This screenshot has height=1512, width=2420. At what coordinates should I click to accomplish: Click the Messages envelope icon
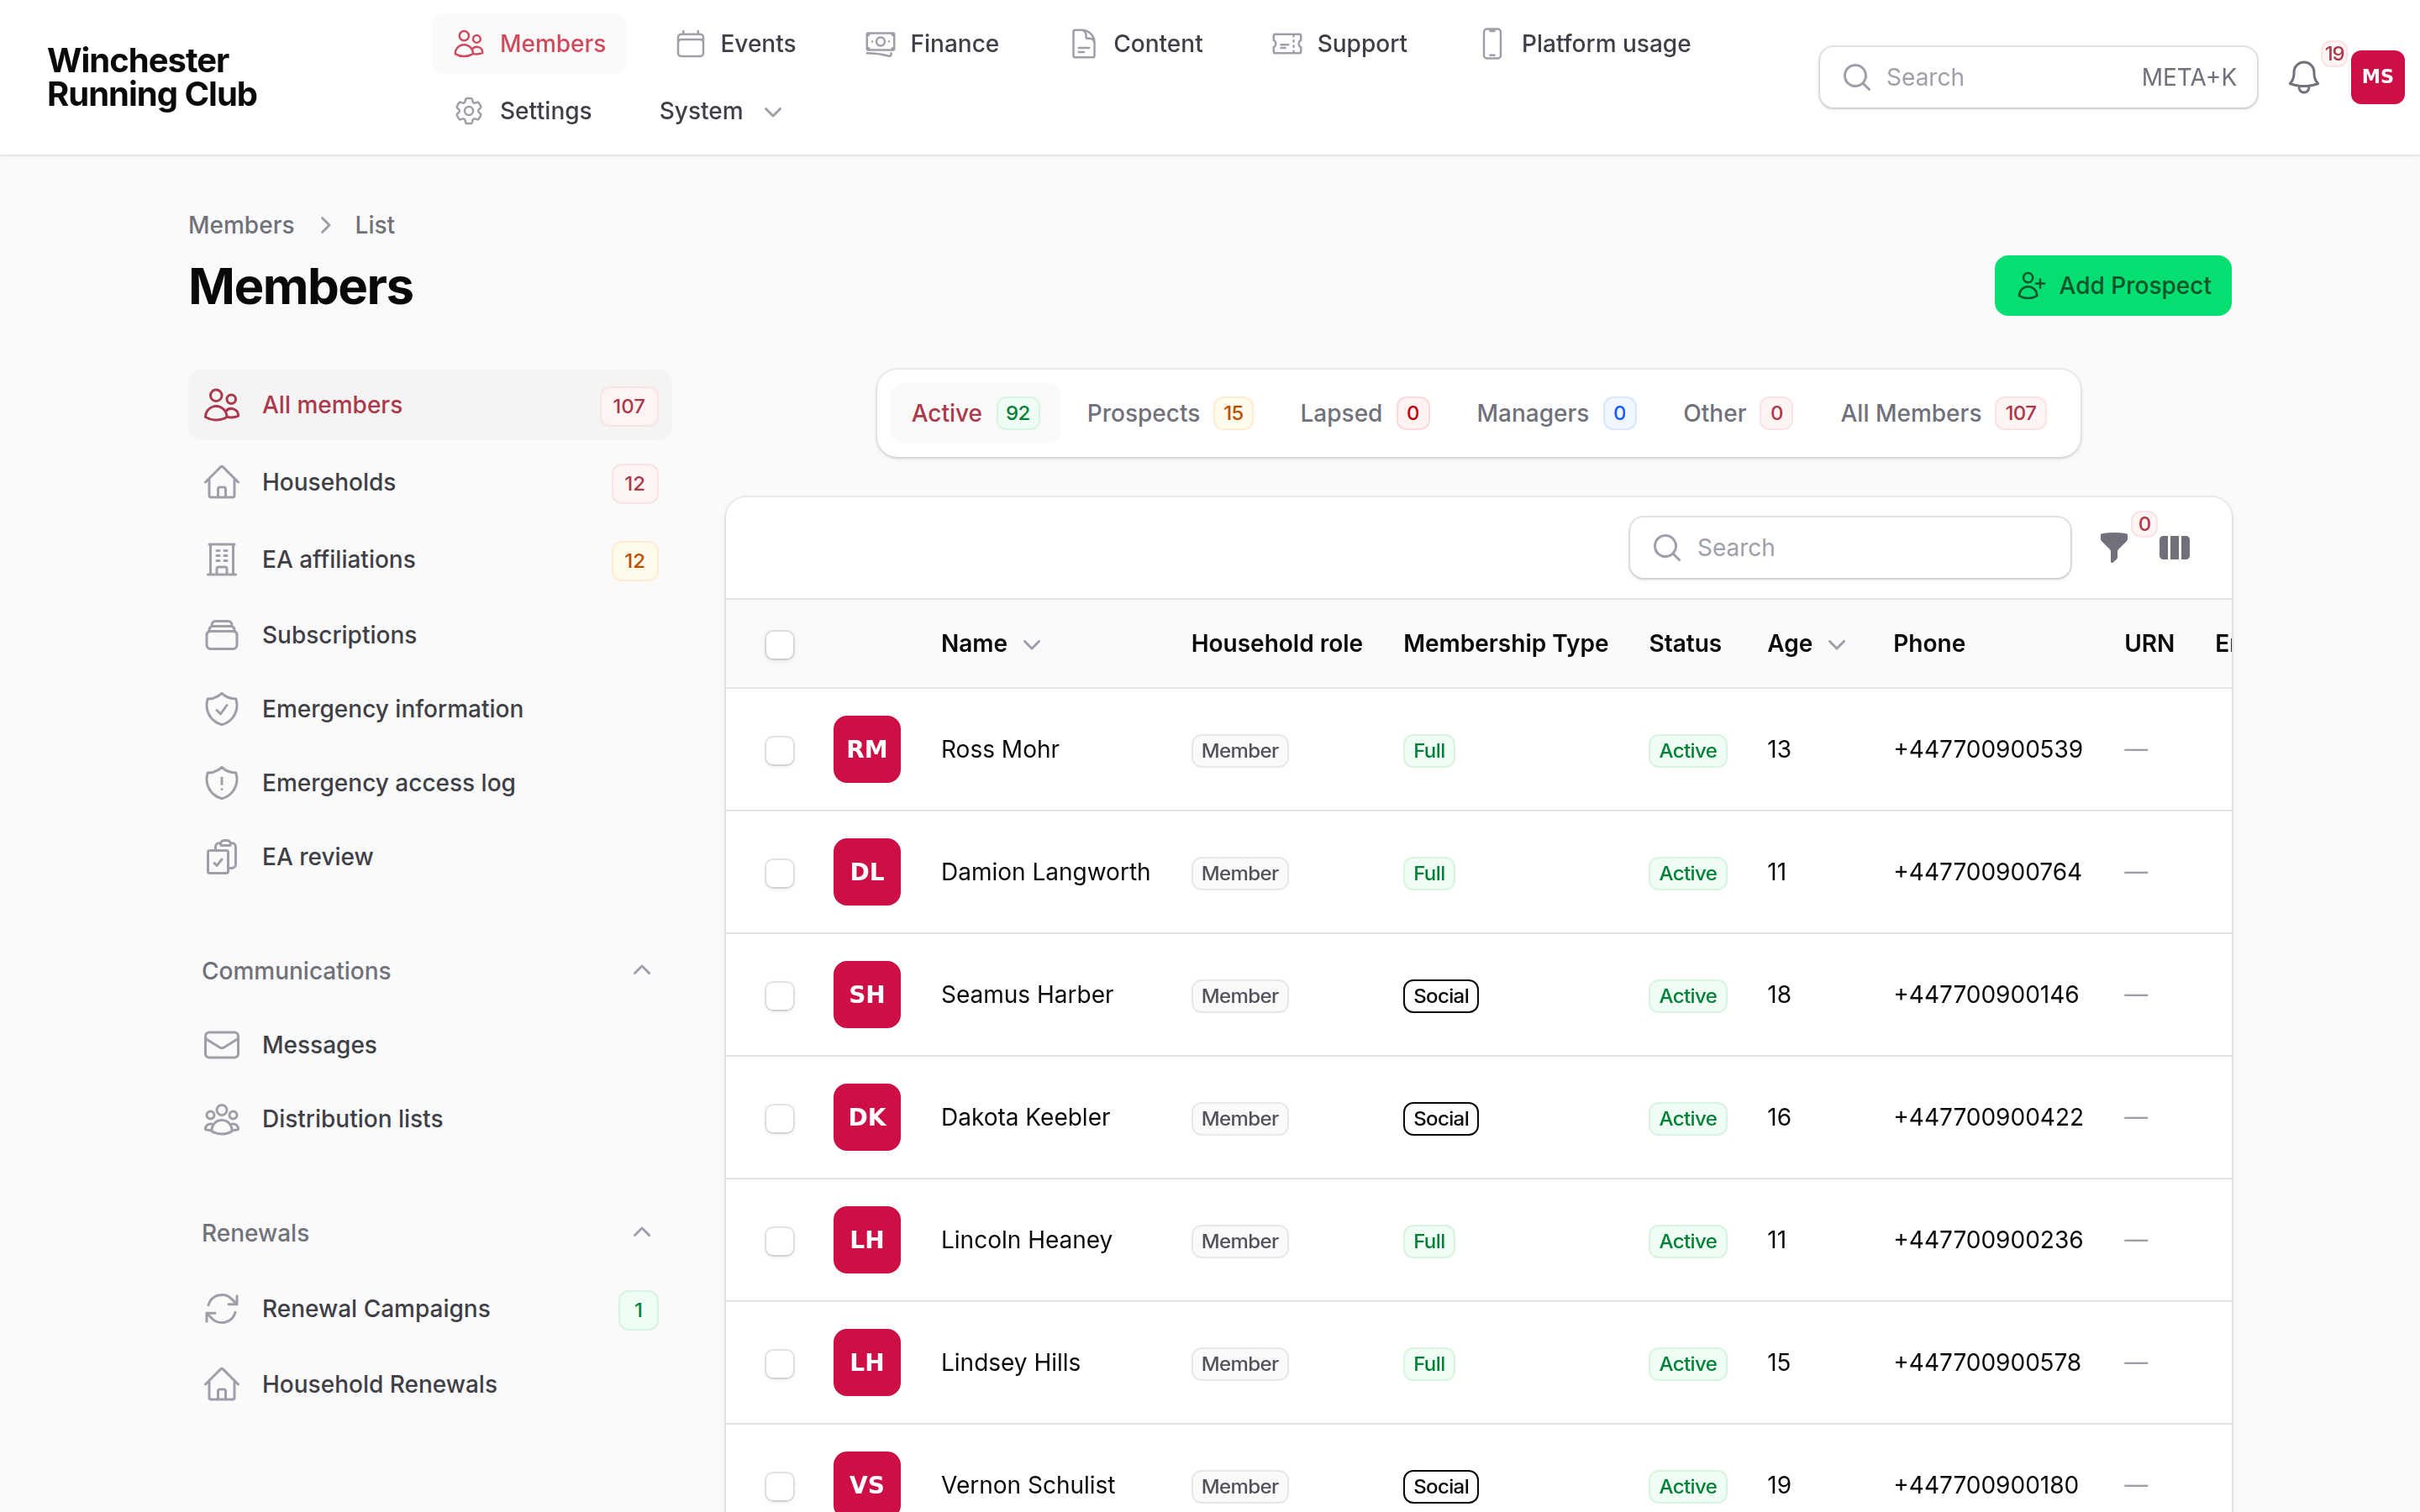(221, 1045)
